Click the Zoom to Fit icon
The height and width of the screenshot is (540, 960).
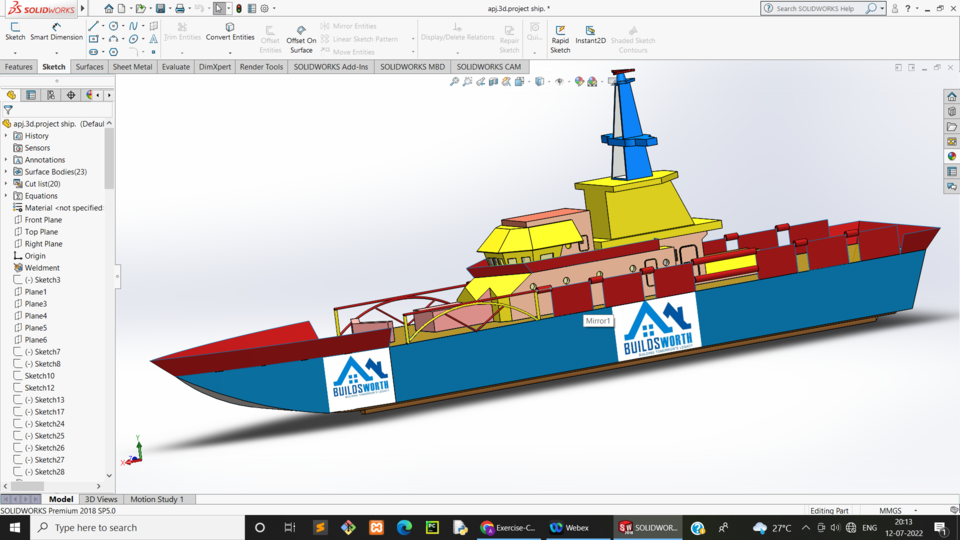pyautogui.click(x=454, y=81)
